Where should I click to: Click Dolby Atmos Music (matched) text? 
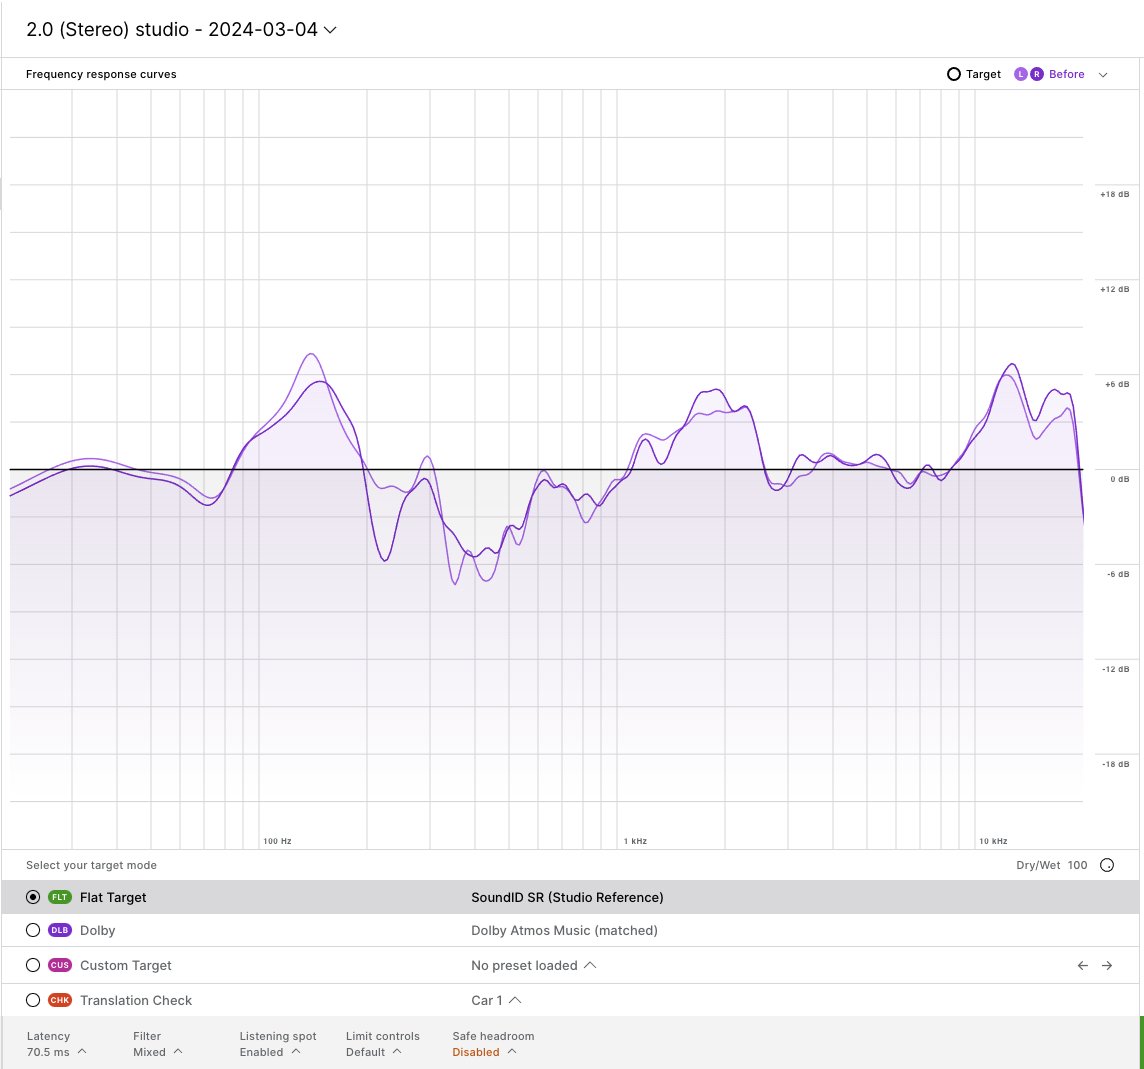tap(565, 930)
